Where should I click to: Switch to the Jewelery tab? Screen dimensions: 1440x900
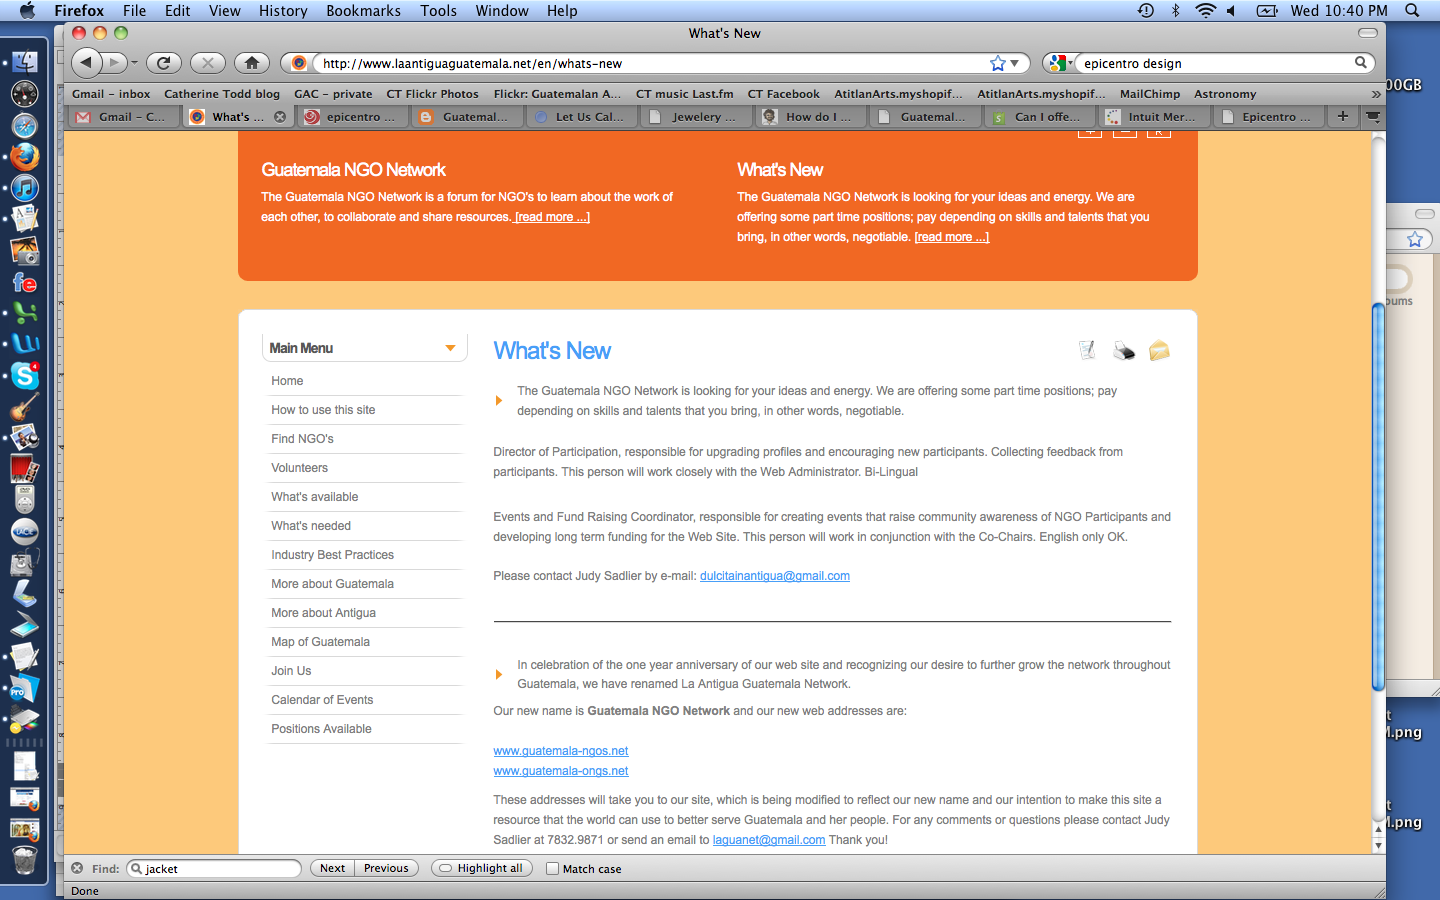click(695, 117)
